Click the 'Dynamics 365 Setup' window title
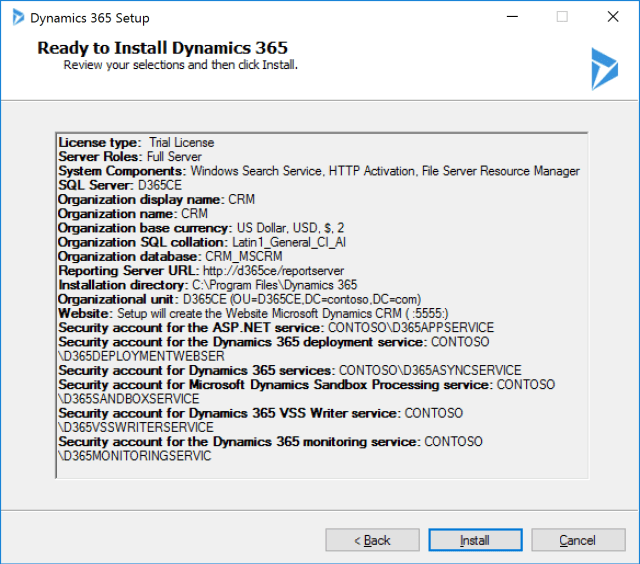This screenshot has width=640, height=564. pos(90,18)
